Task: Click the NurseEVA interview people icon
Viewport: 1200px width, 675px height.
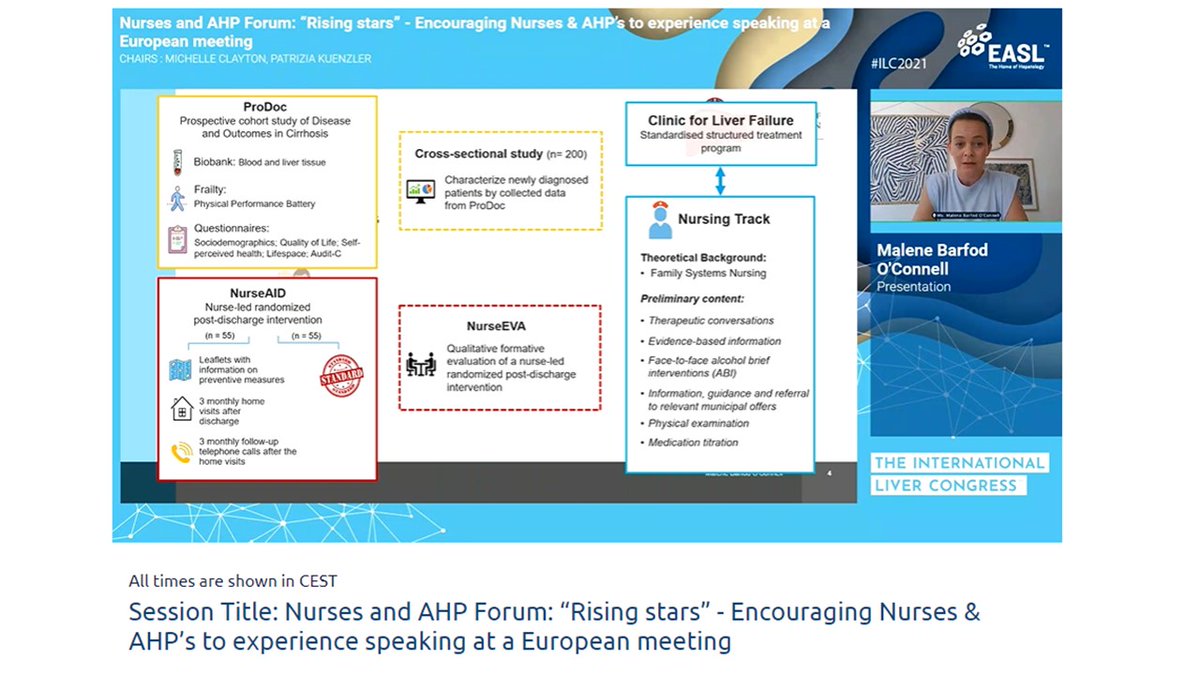Action: pyautogui.click(x=421, y=365)
